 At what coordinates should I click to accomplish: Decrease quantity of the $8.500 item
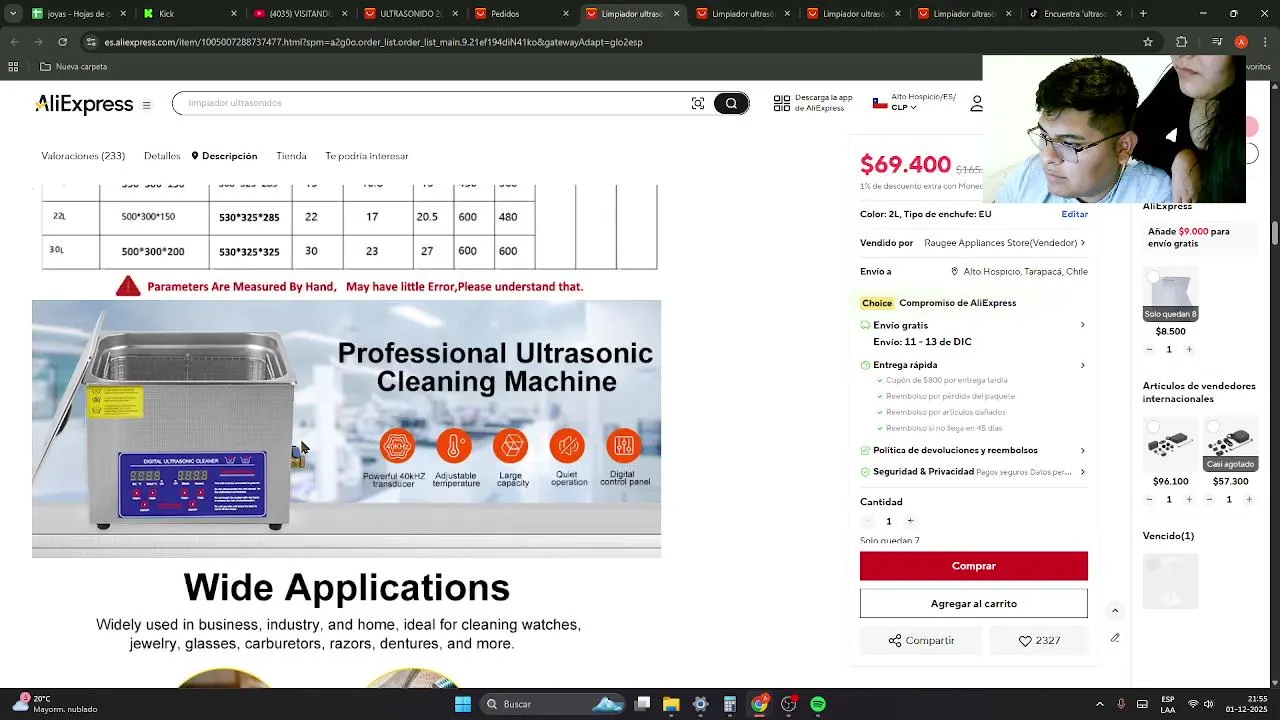click(x=1149, y=349)
